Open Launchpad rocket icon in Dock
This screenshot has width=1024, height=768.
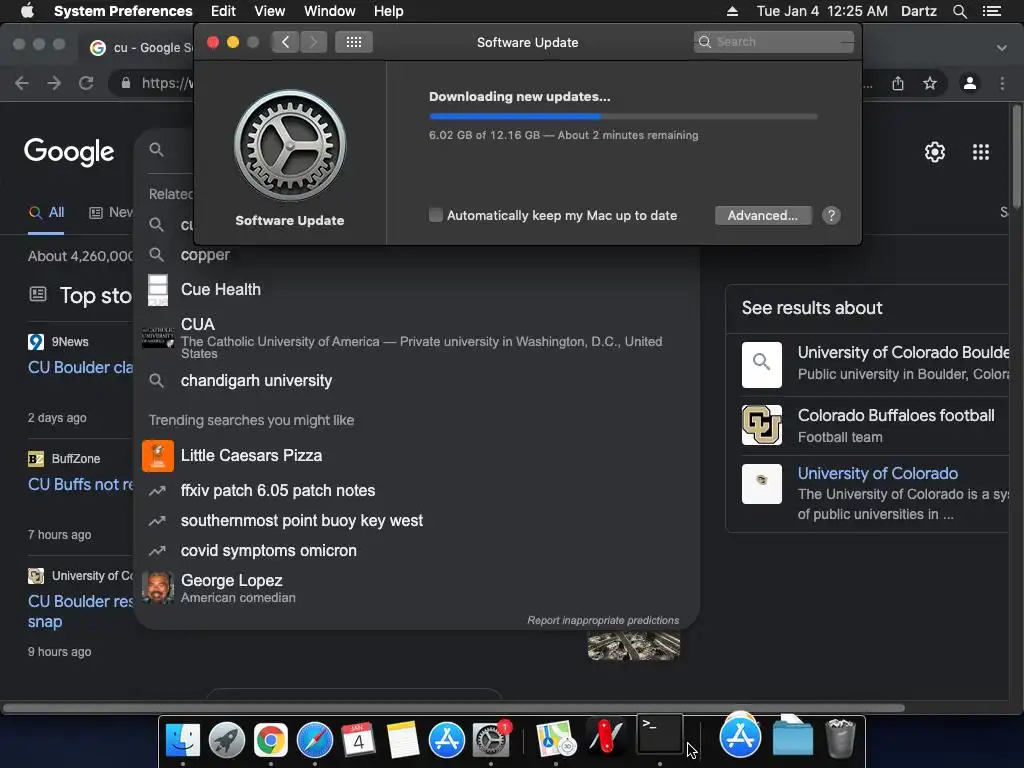point(227,740)
